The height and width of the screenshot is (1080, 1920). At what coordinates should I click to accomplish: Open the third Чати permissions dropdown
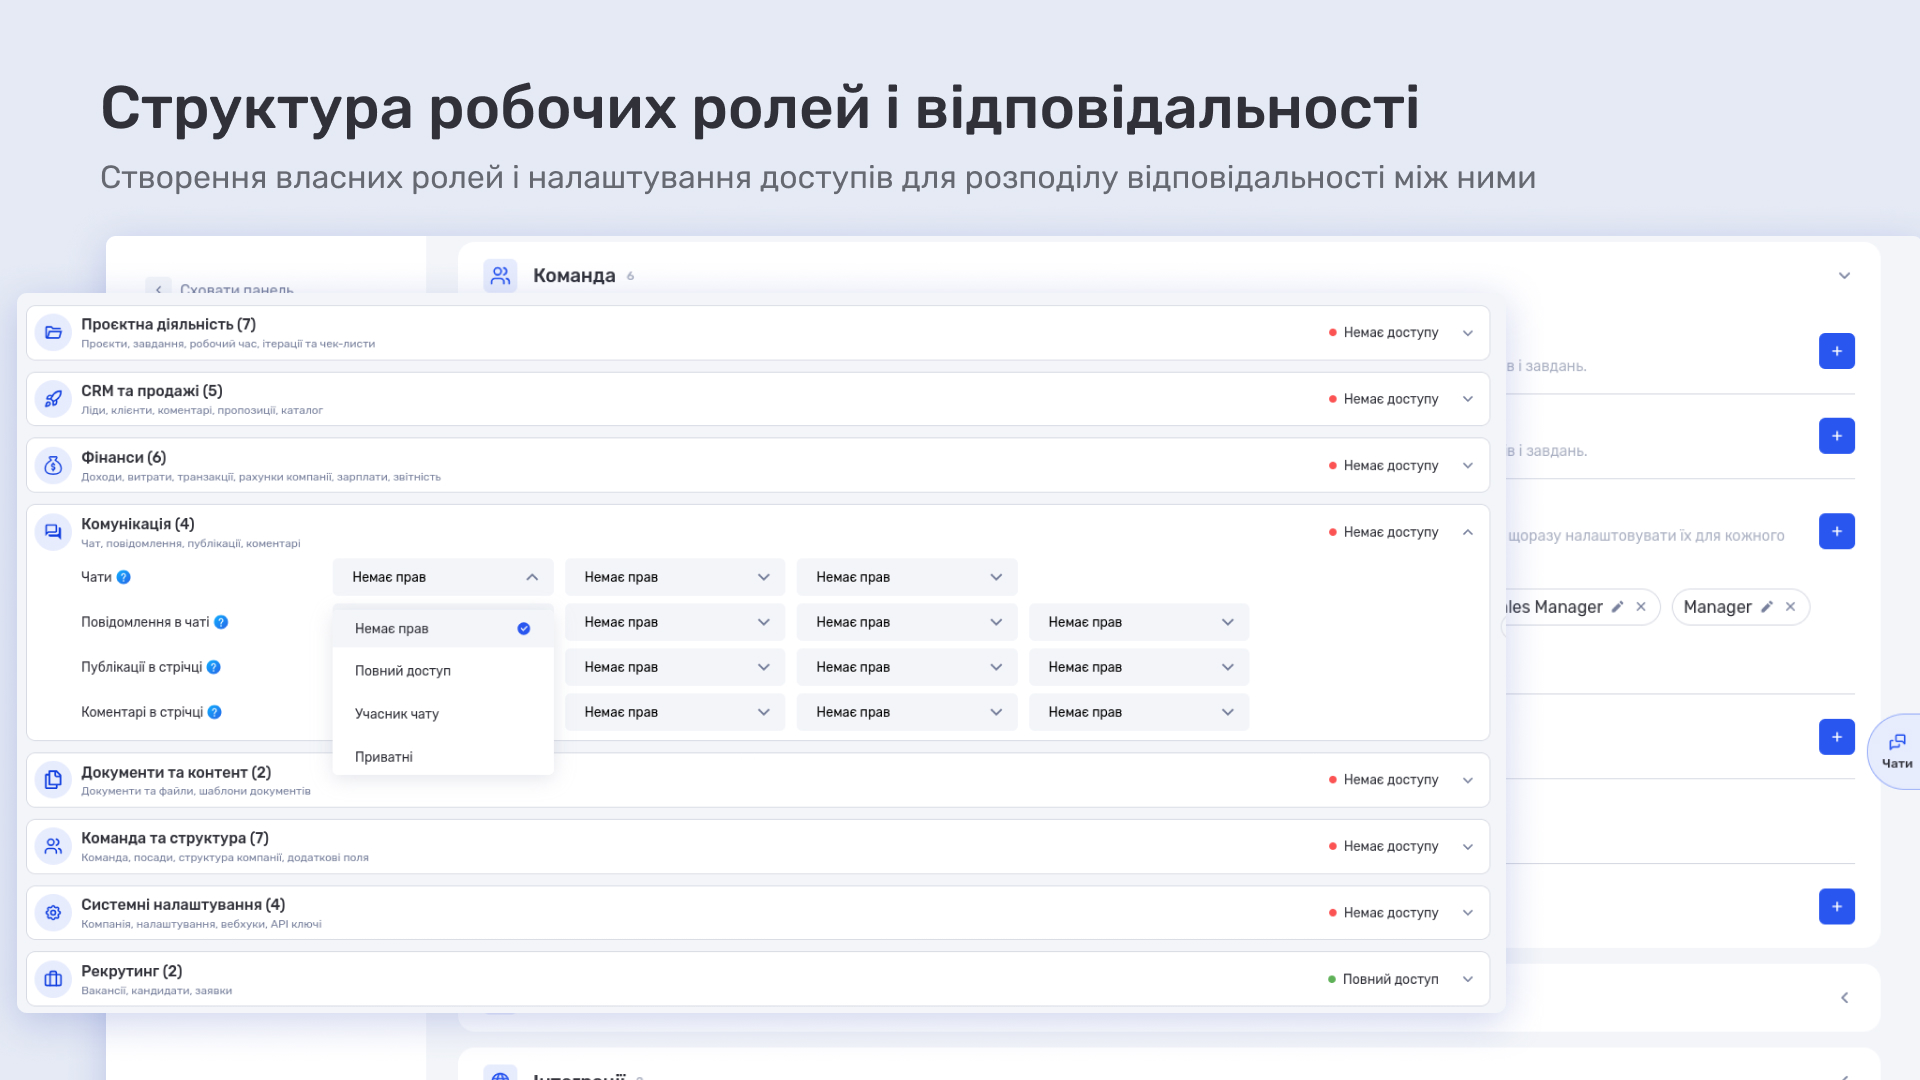click(x=907, y=577)
